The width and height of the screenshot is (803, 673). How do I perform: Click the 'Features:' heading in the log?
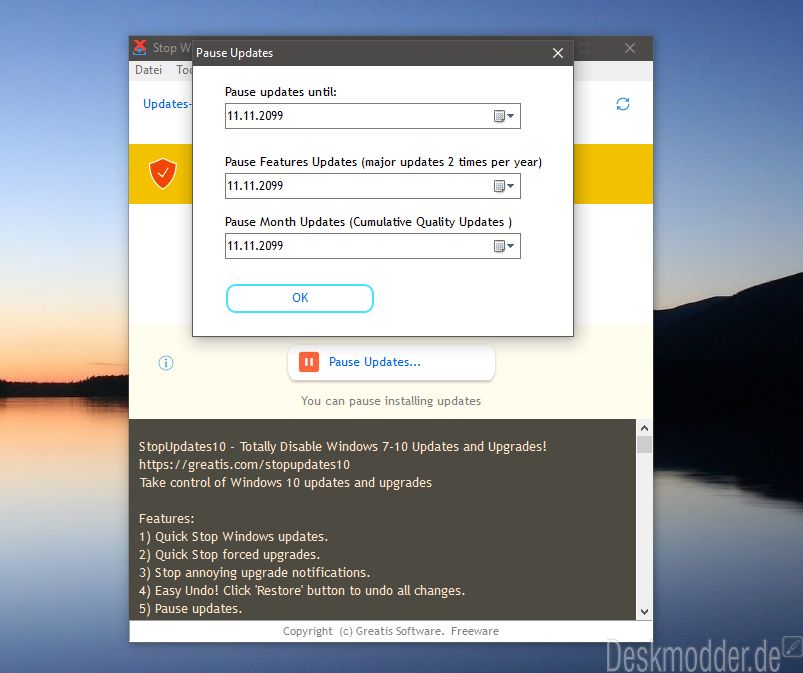click(x=166, y=518)
